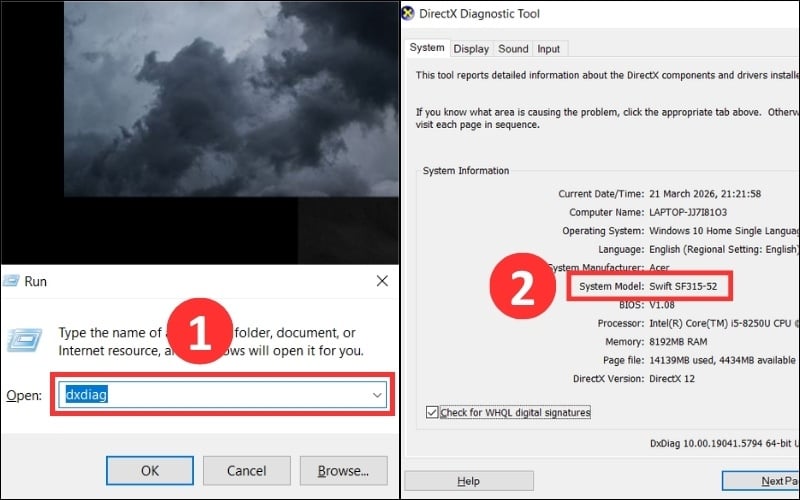Click the DirectX Diagnostic Tool window title

click(479, 14)
